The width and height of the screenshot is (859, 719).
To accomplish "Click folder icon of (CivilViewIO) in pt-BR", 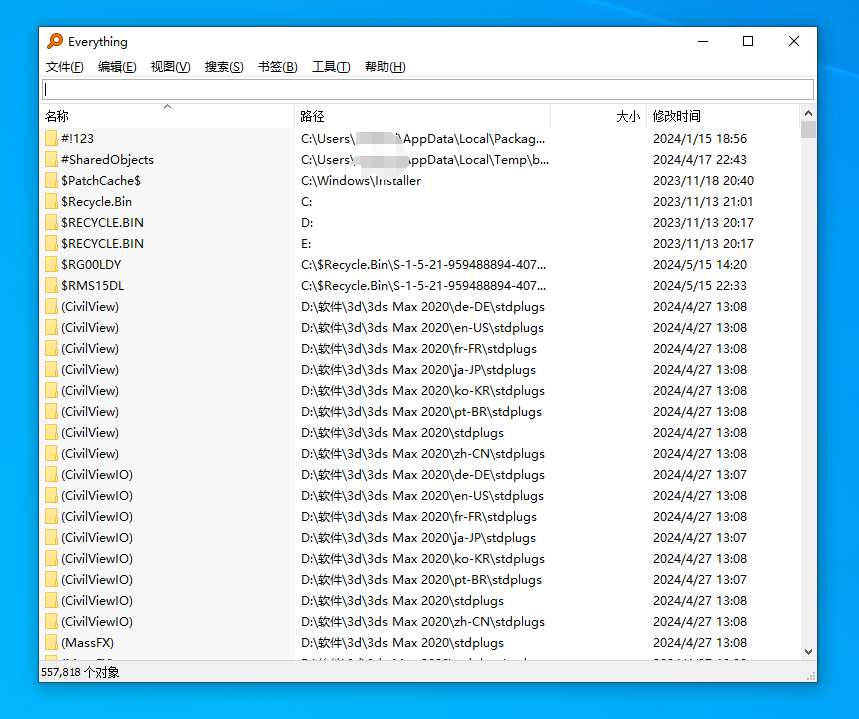I will 51,580.
